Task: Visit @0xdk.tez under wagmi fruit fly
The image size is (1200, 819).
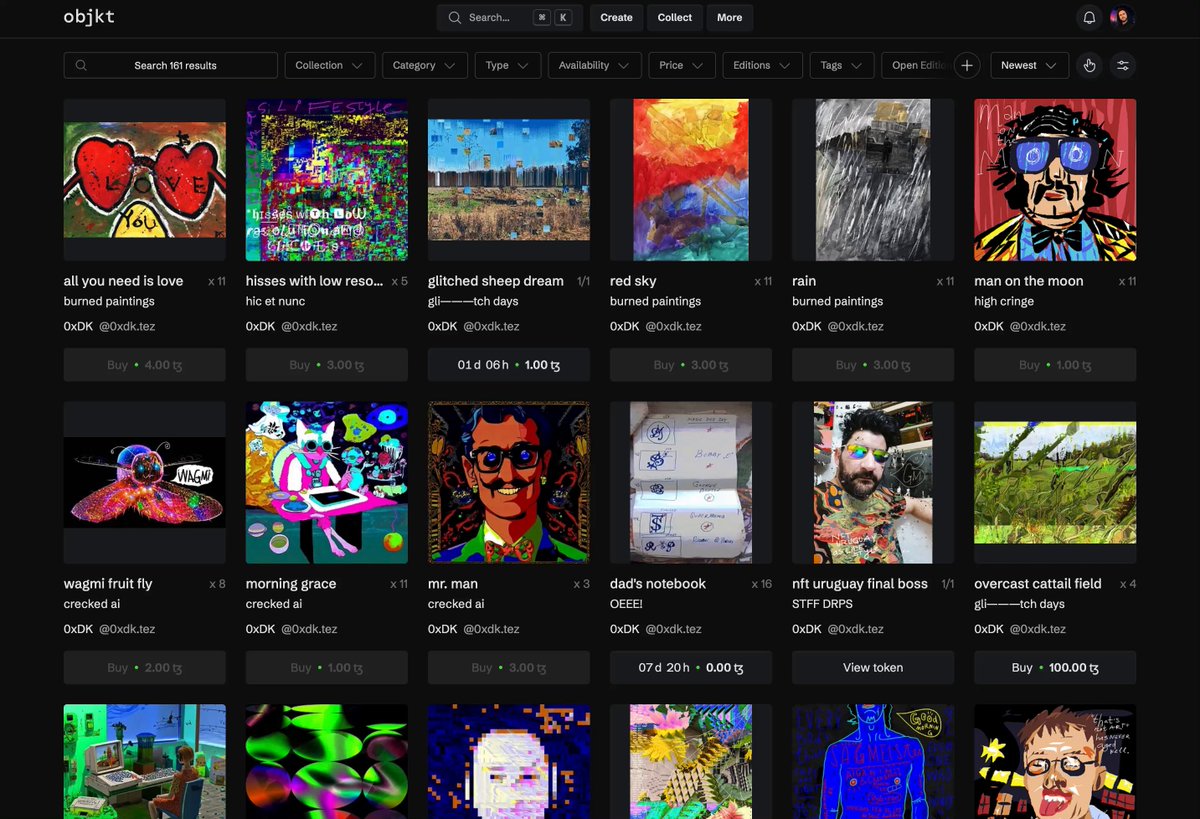Action: (127, 629)
